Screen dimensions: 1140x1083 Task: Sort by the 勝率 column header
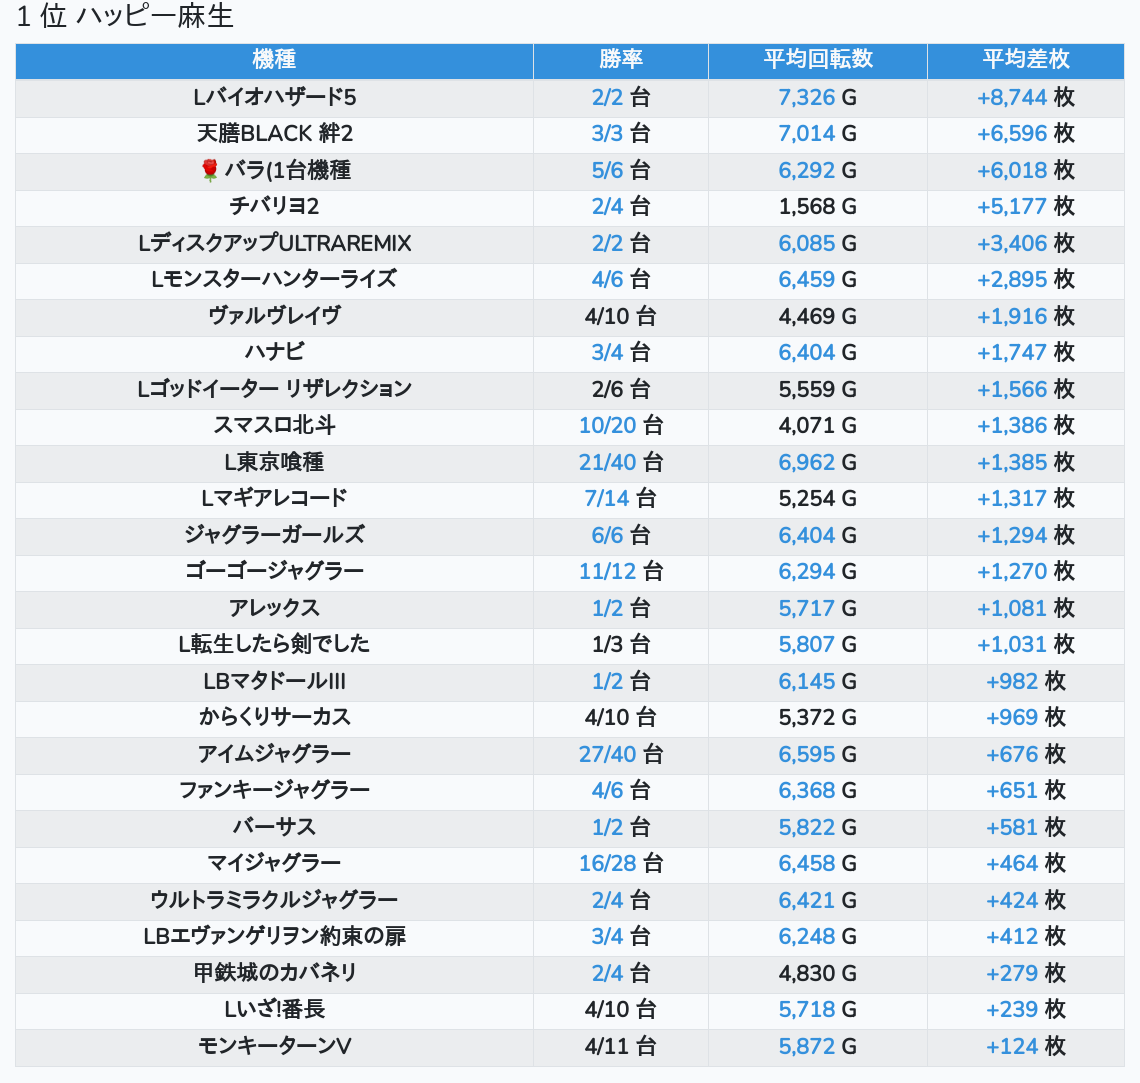(621, 59)
